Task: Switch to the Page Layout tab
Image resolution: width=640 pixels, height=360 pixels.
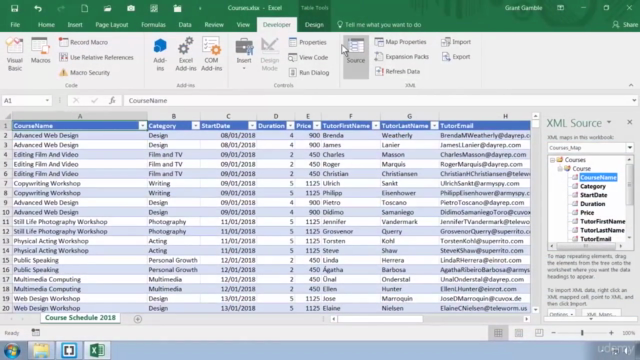Action: pos(112,24)
